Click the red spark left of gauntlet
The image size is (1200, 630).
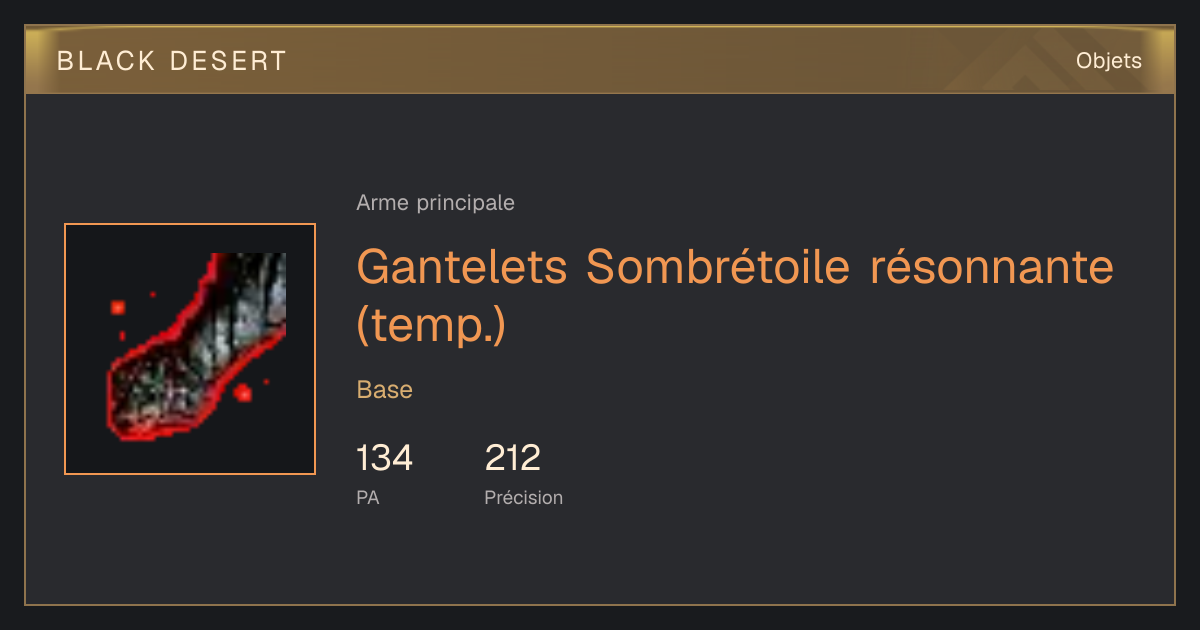pos(118,307)
